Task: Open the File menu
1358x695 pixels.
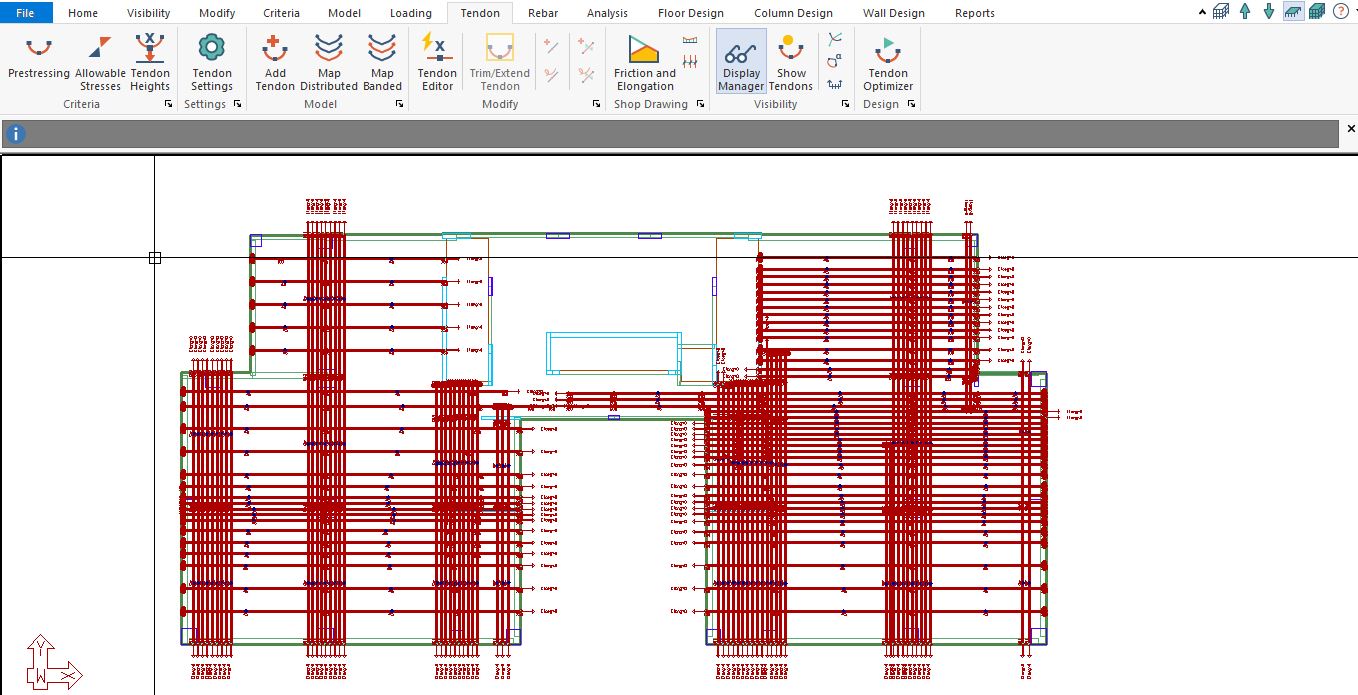Action: [26, 13]
